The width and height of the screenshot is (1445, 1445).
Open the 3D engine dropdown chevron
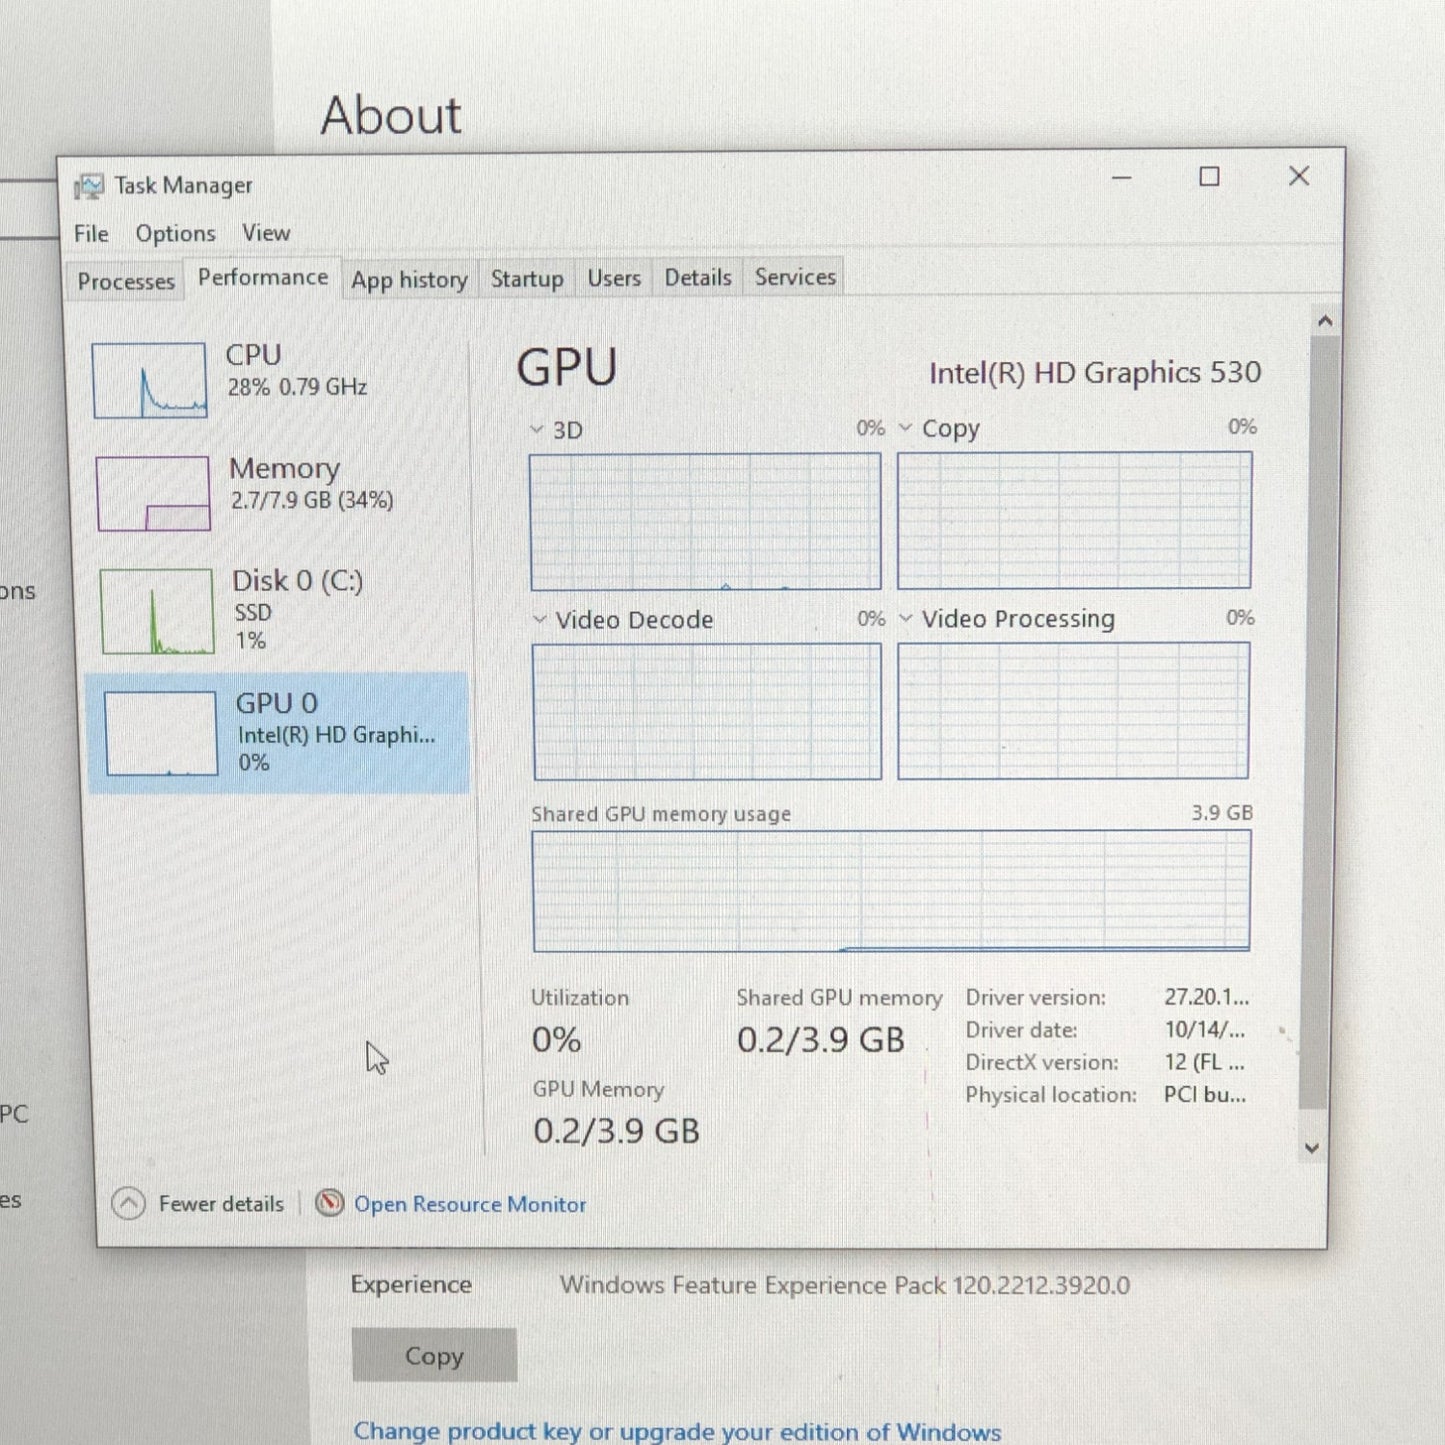[x=537, y=429]
